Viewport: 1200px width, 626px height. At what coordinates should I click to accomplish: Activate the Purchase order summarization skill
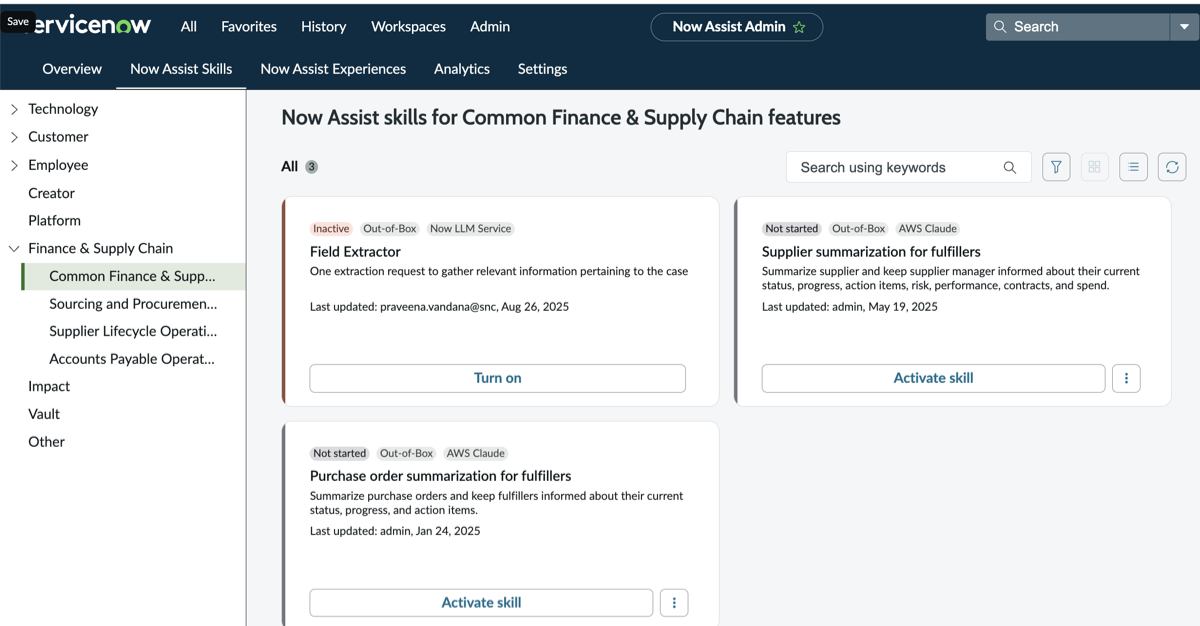click(x=481, y=603)
